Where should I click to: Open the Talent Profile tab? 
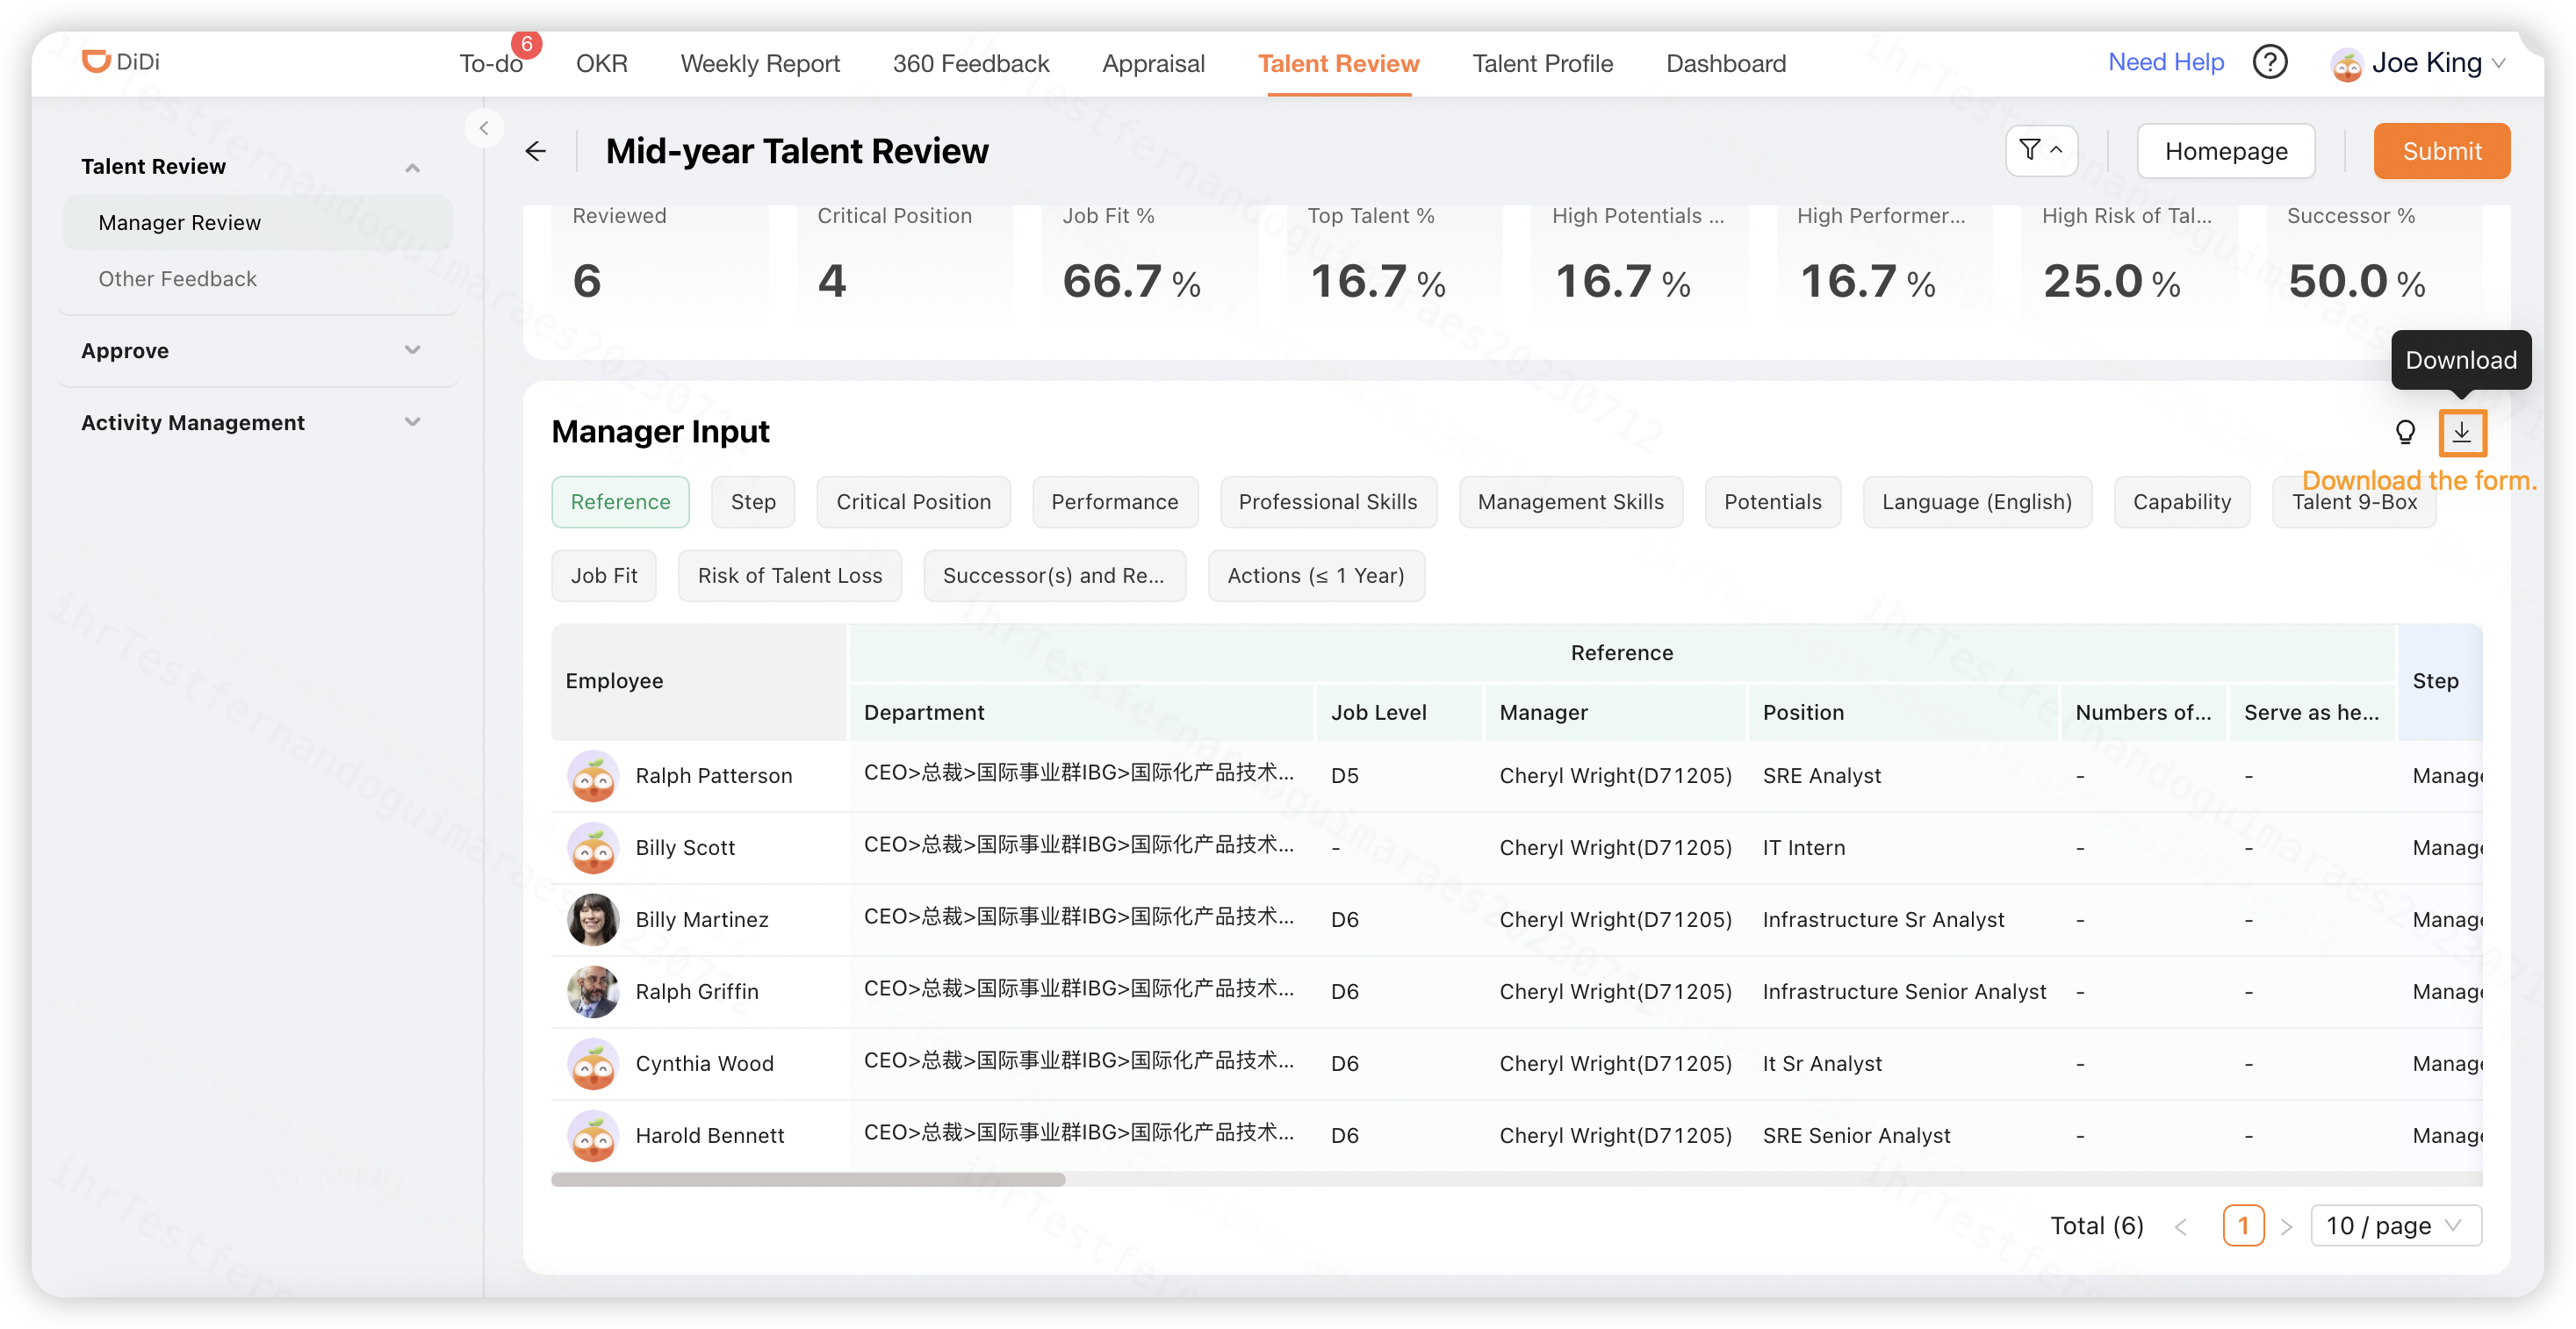pyautogui.click(x=1542, y=64)
